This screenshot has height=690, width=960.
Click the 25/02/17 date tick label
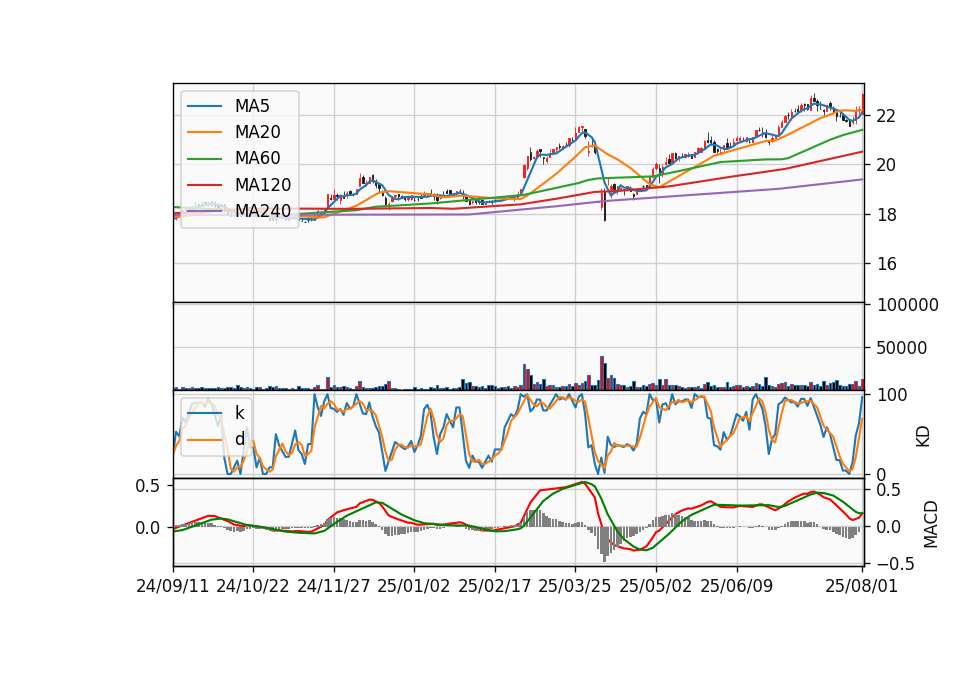[495, 587]
